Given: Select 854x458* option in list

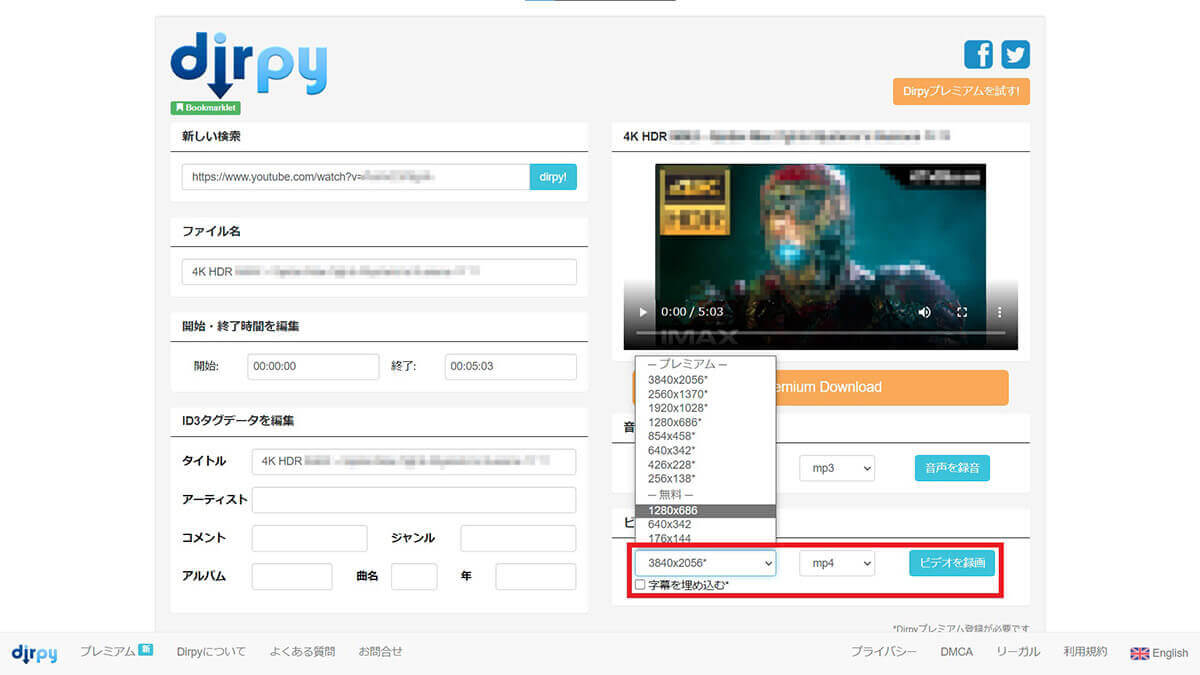Looking at the screenshot, I should point(705,436).
